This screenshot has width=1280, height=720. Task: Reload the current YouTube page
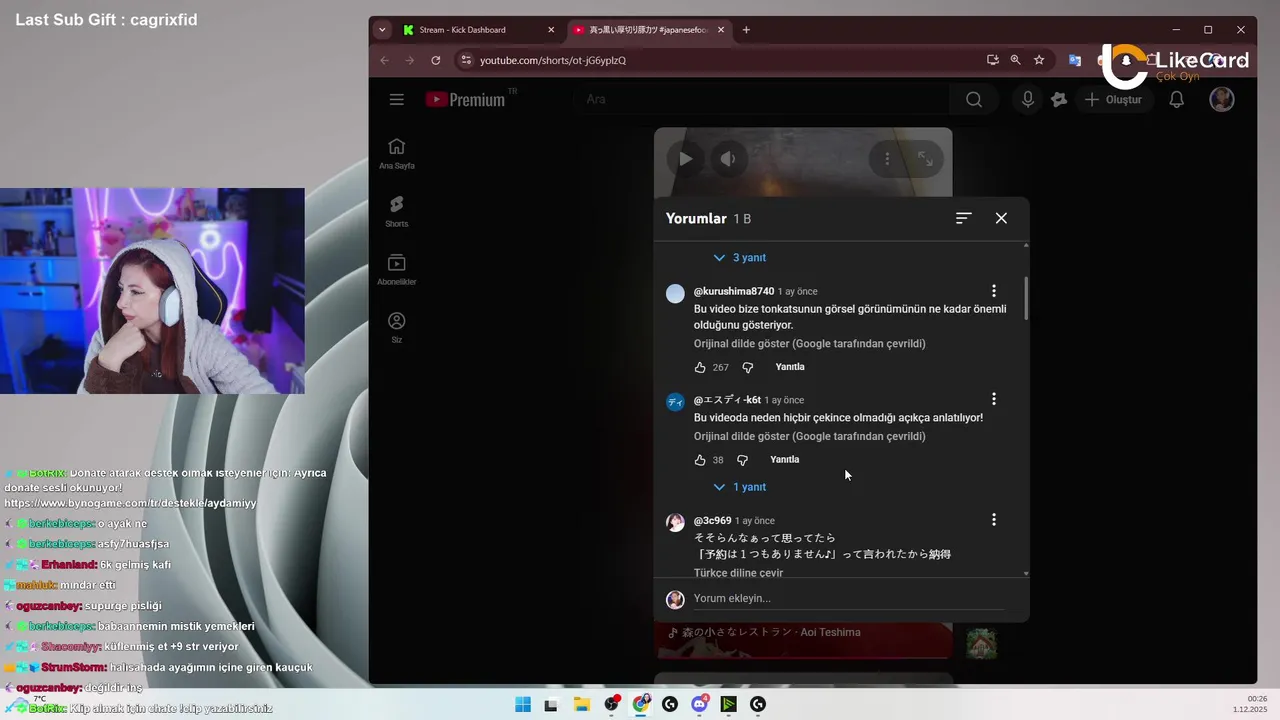point(436,60)
